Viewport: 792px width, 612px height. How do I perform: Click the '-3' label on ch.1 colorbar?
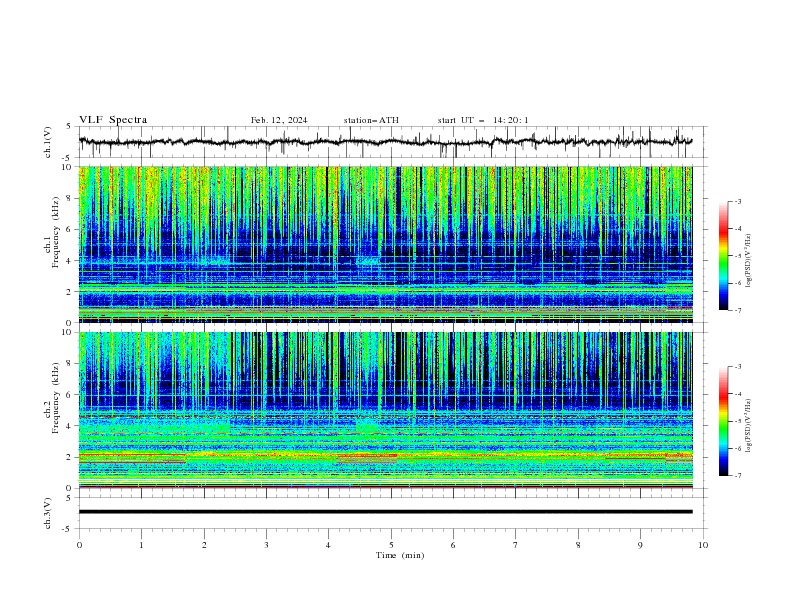click(x=737, y=201)
